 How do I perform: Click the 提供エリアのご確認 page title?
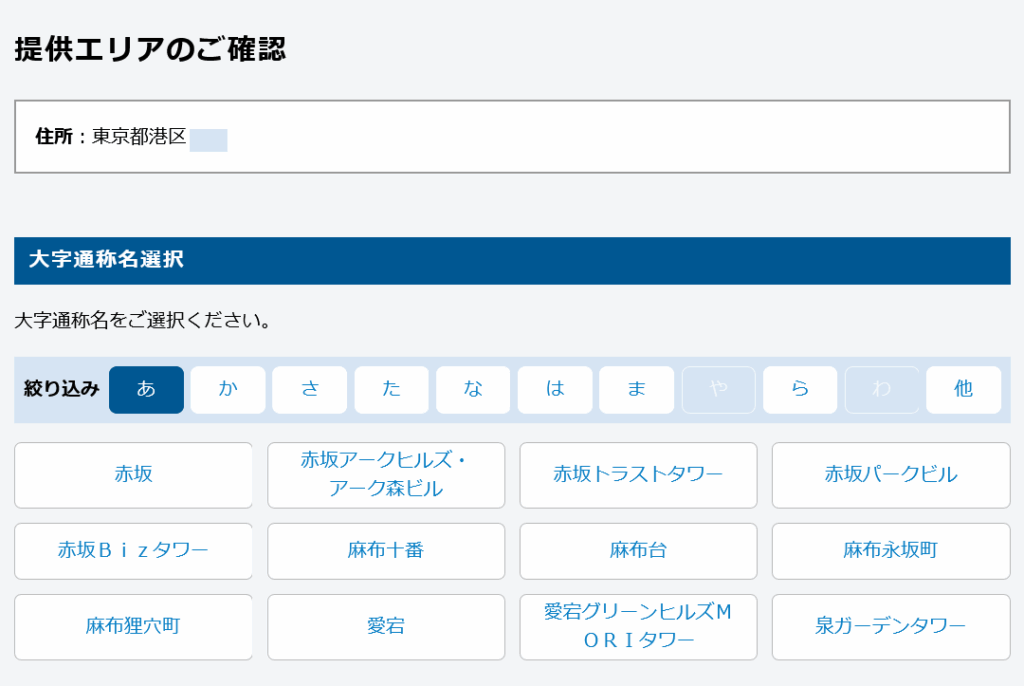click(x=150, y=49)
